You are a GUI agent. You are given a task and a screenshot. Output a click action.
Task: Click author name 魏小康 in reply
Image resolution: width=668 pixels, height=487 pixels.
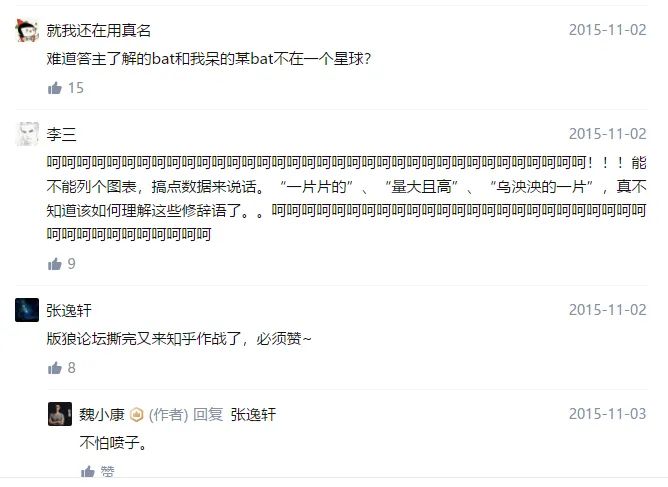point(102,415)
